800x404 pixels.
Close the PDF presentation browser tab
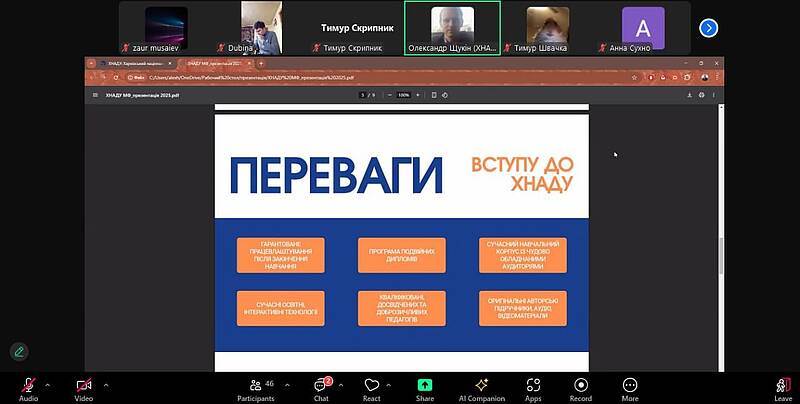coord(249,64)
